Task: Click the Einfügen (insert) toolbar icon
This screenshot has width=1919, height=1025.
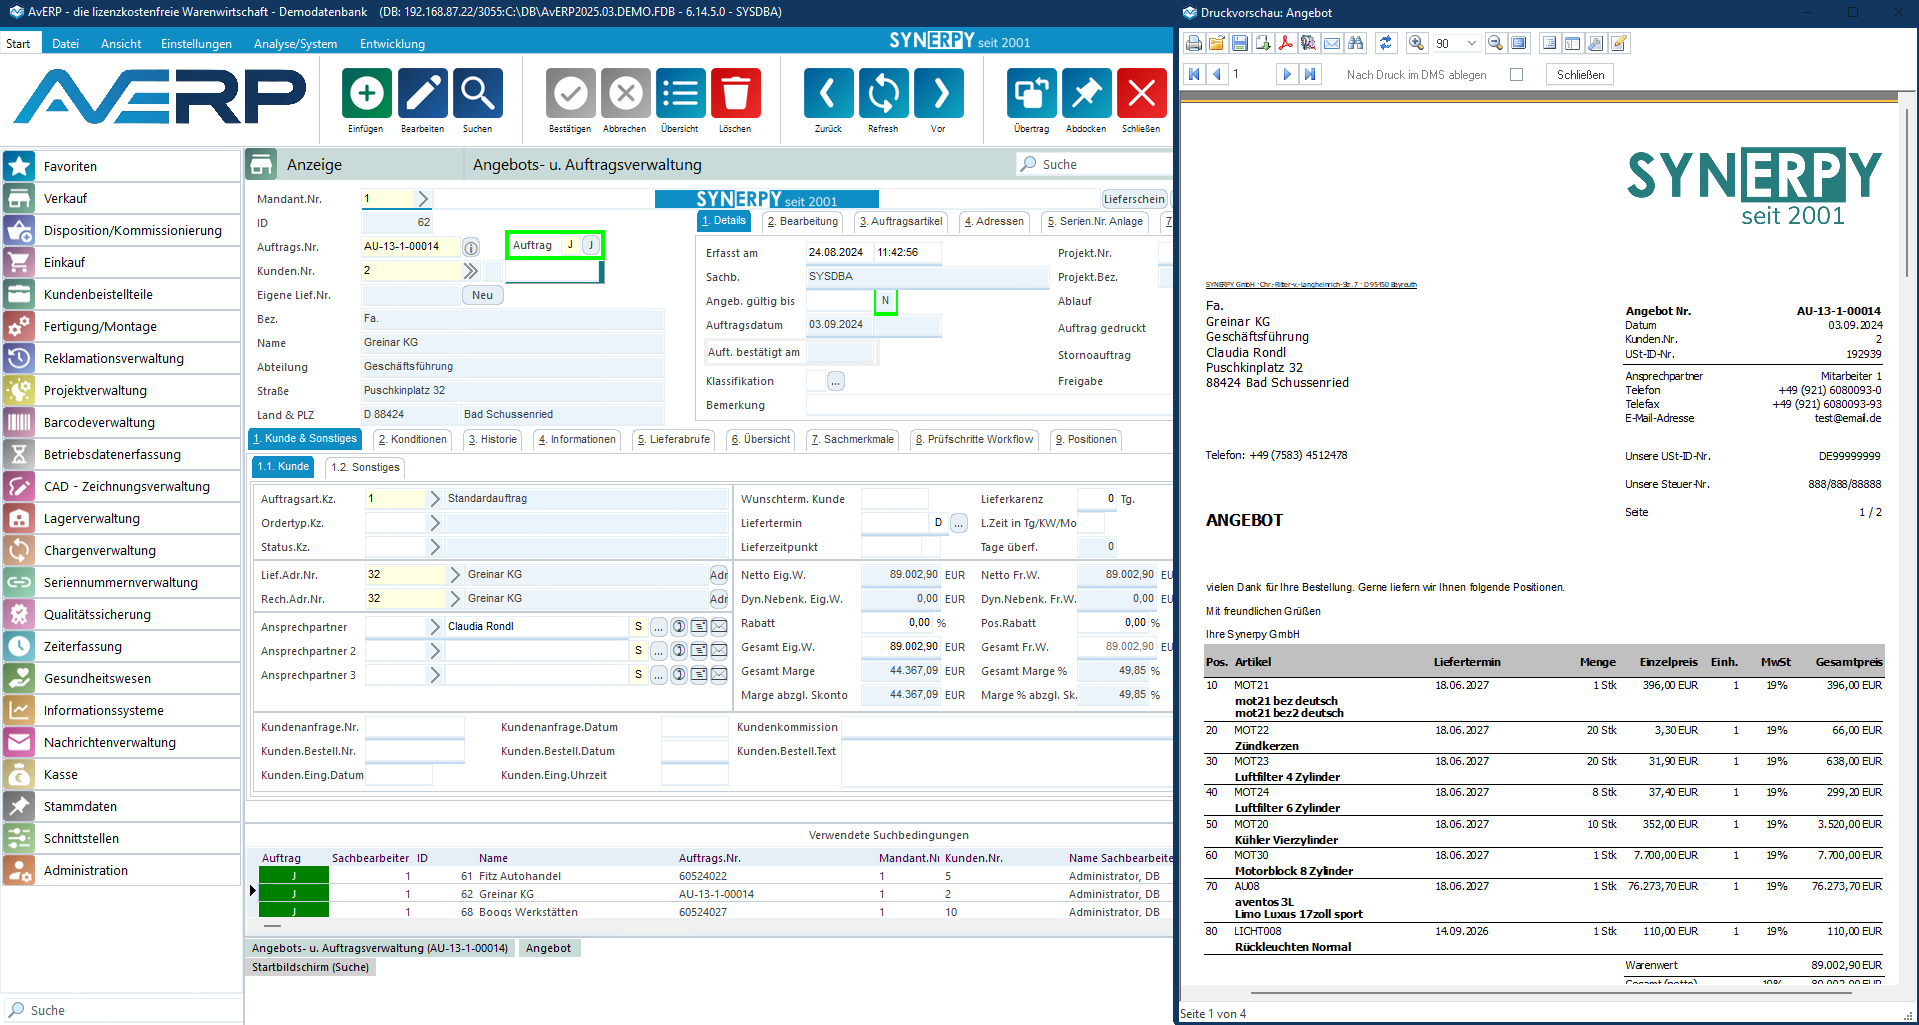Action: (366, 94)
